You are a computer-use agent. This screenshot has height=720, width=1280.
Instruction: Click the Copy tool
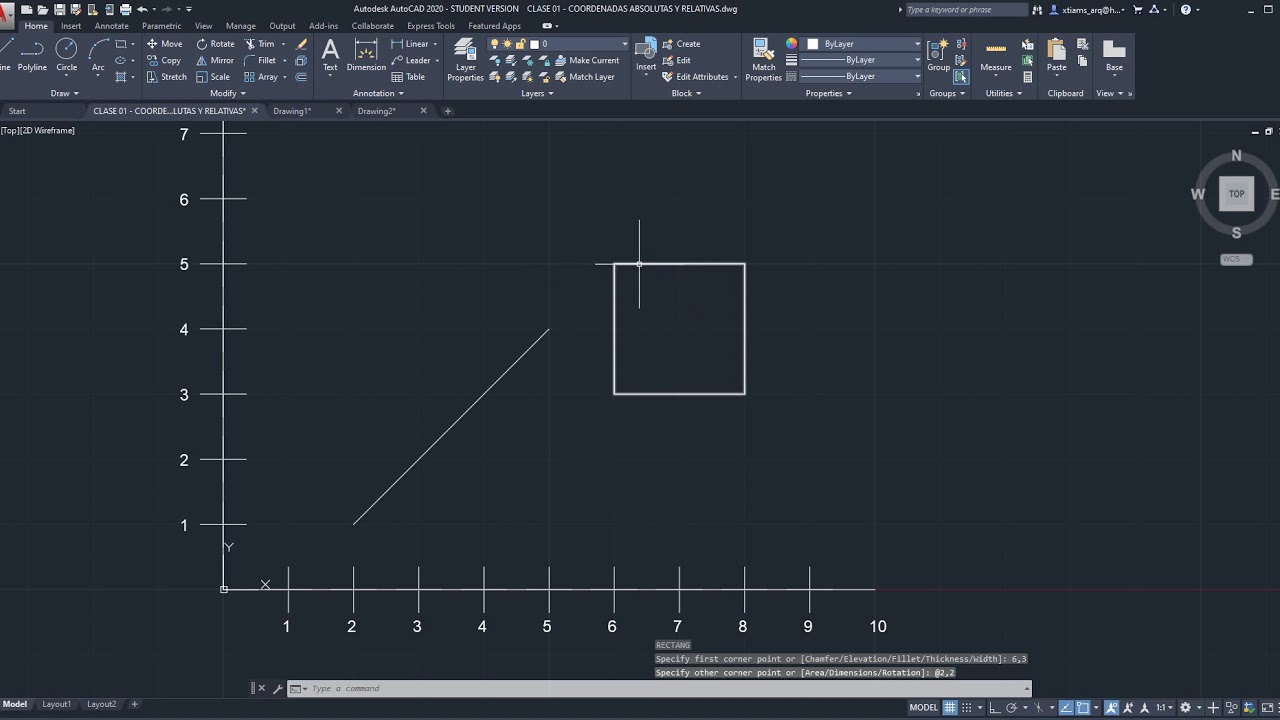coord(163,60)
